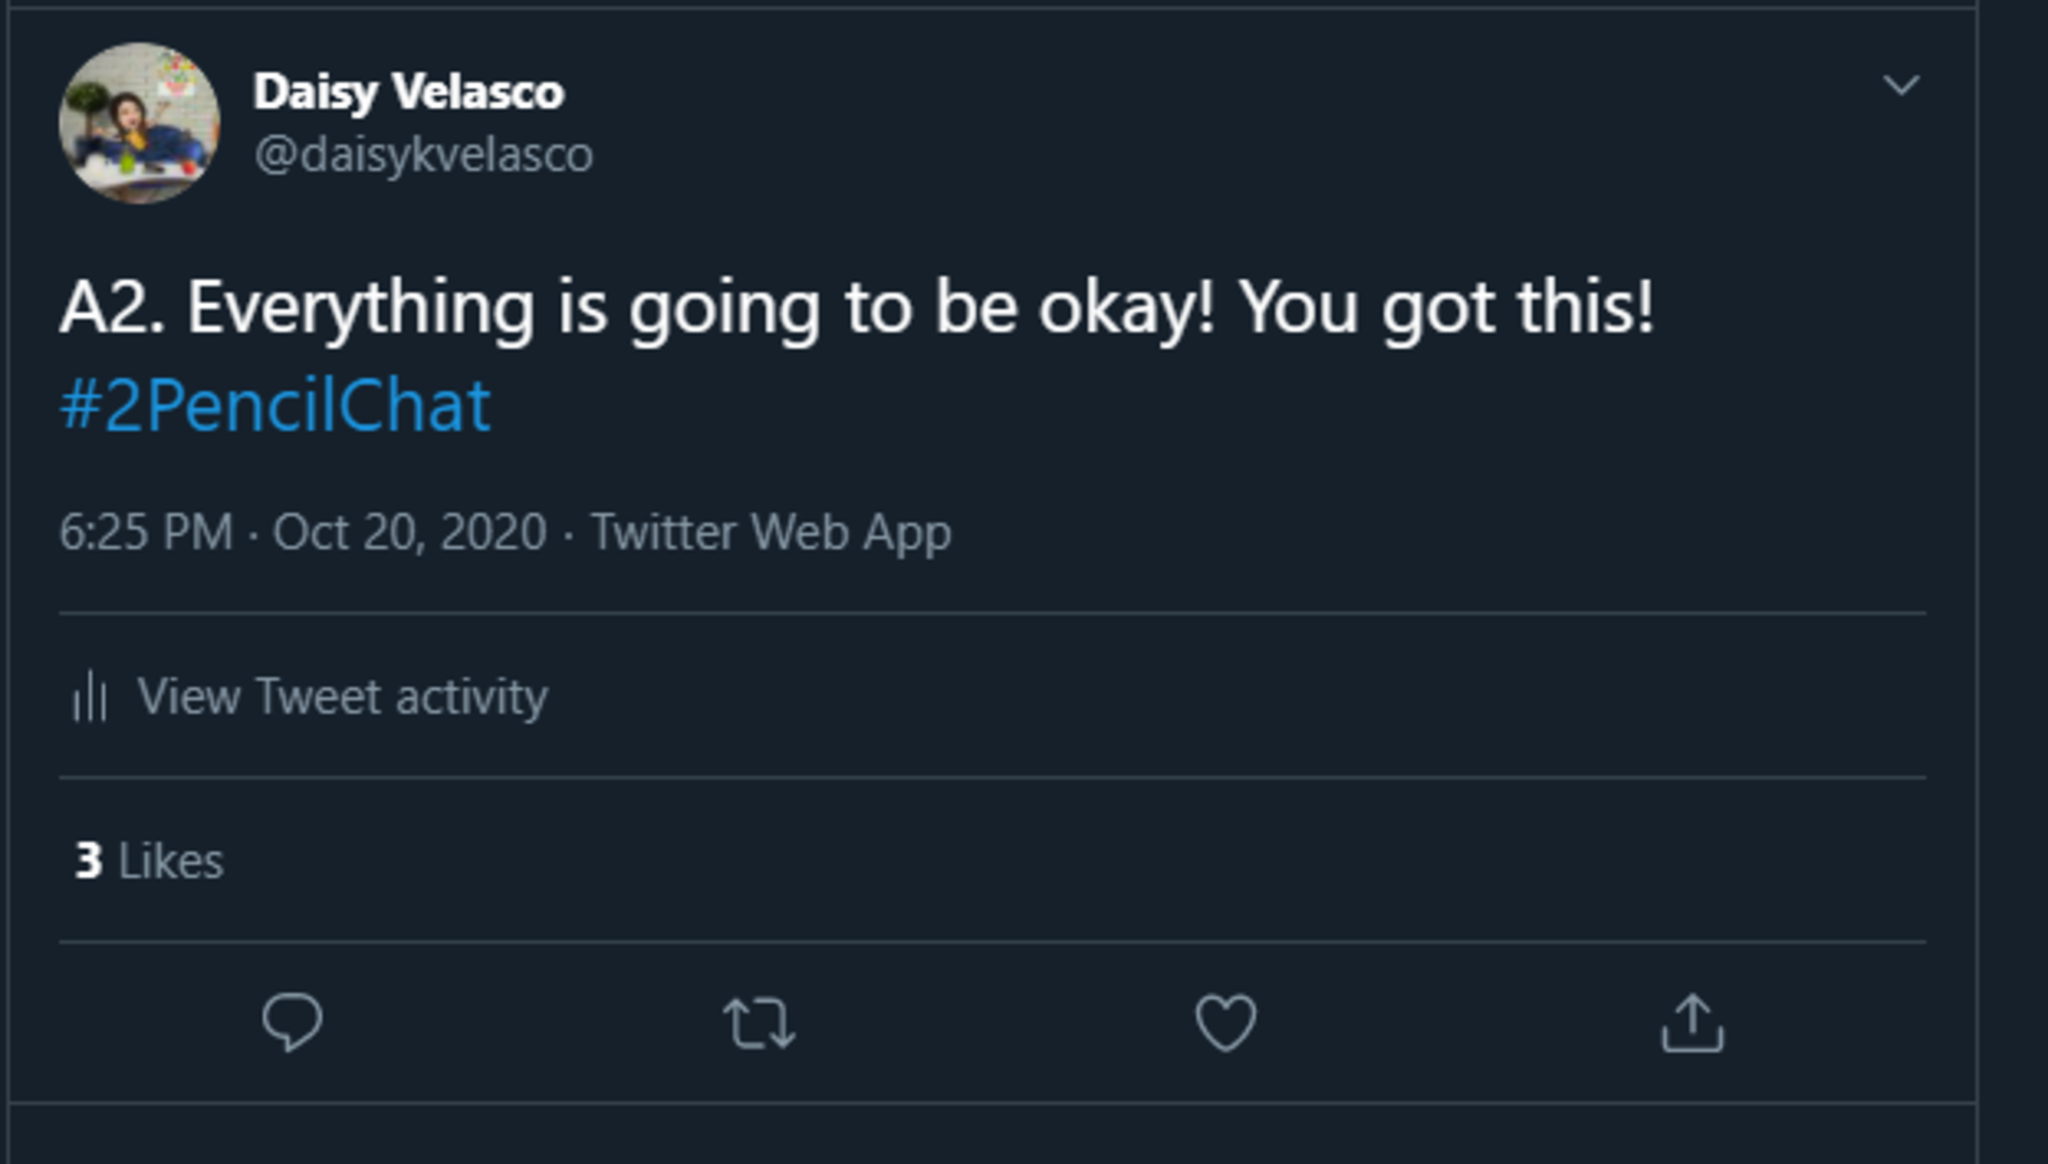
Task: Click the Daisy Velasco display name
Action: [408, 92]
